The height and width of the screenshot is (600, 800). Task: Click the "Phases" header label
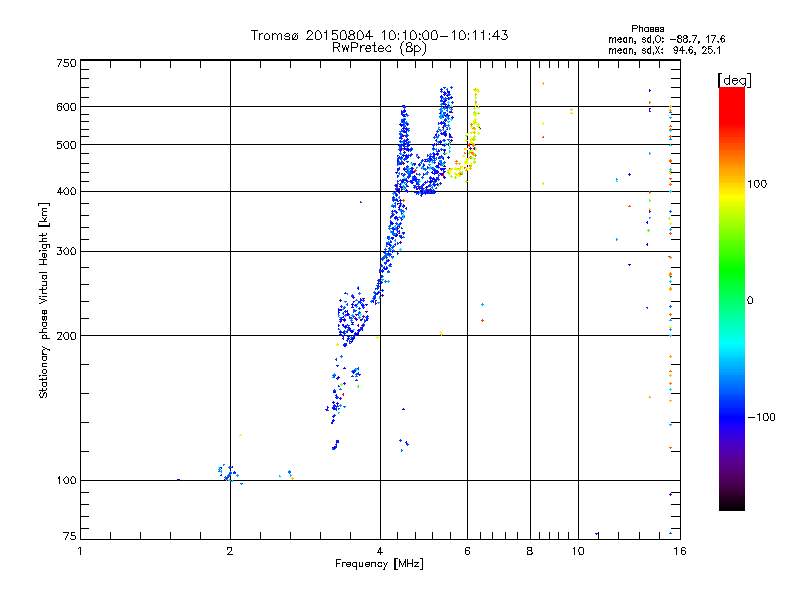(x=647, y=29)
